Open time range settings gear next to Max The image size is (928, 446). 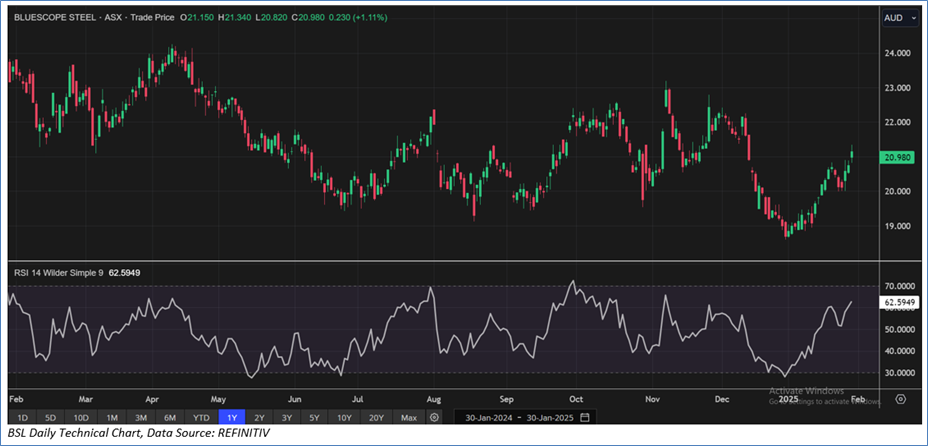434,417
